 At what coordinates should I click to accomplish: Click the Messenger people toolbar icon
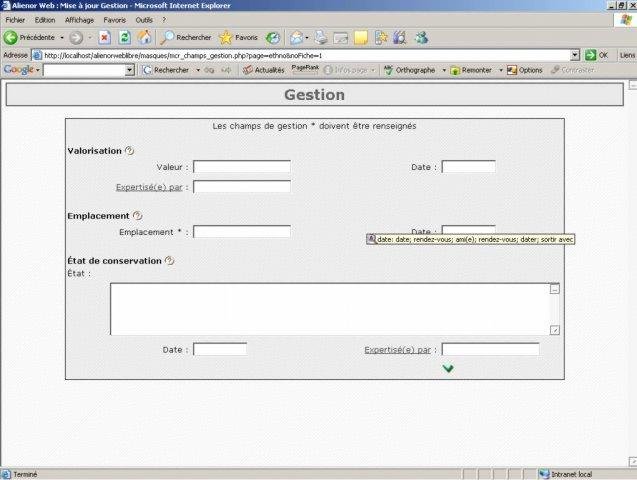[x=421, y=38]
